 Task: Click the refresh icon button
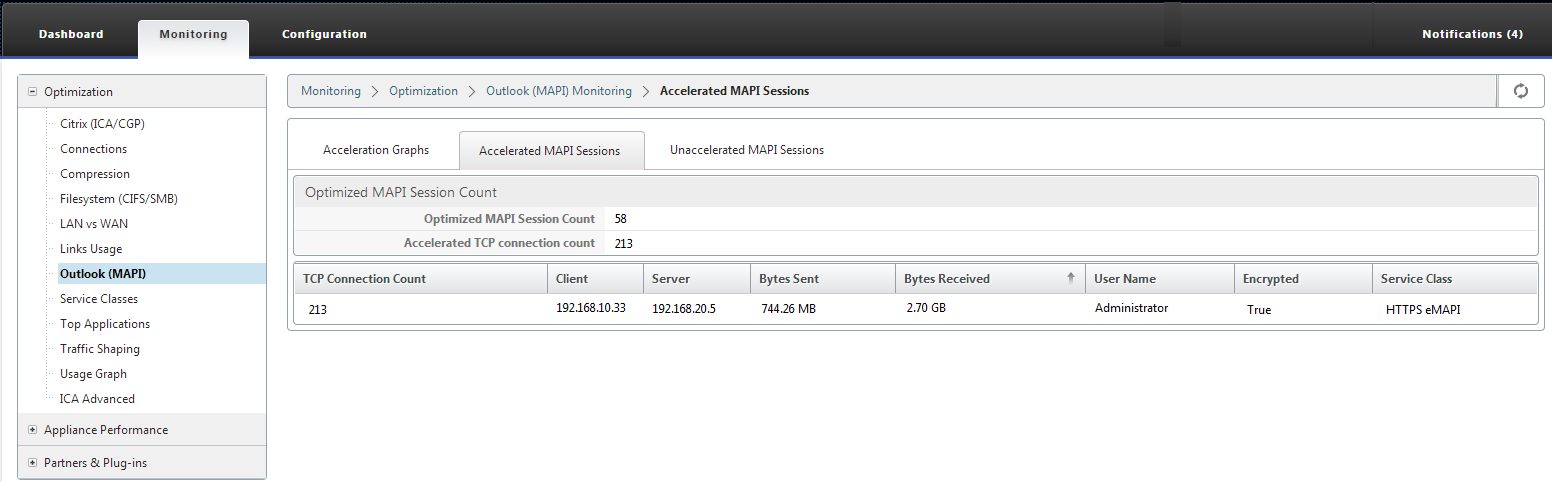1520,91
